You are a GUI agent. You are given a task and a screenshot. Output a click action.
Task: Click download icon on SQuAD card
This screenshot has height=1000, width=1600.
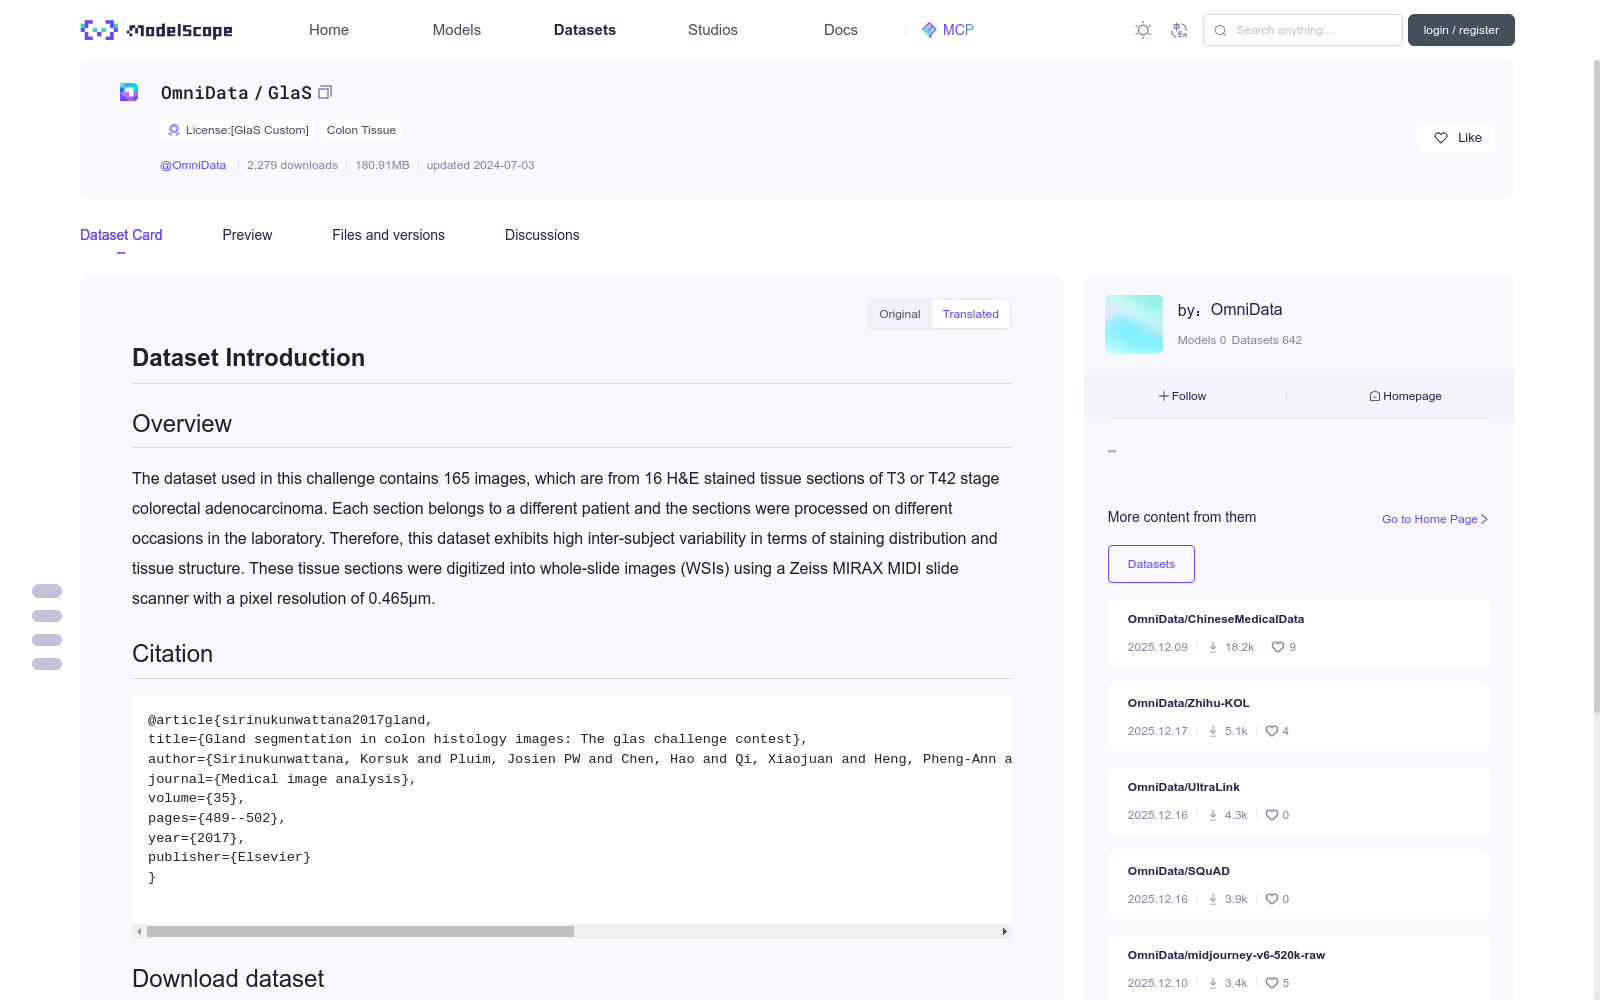pyautogui.click(x=1213, y=899)
